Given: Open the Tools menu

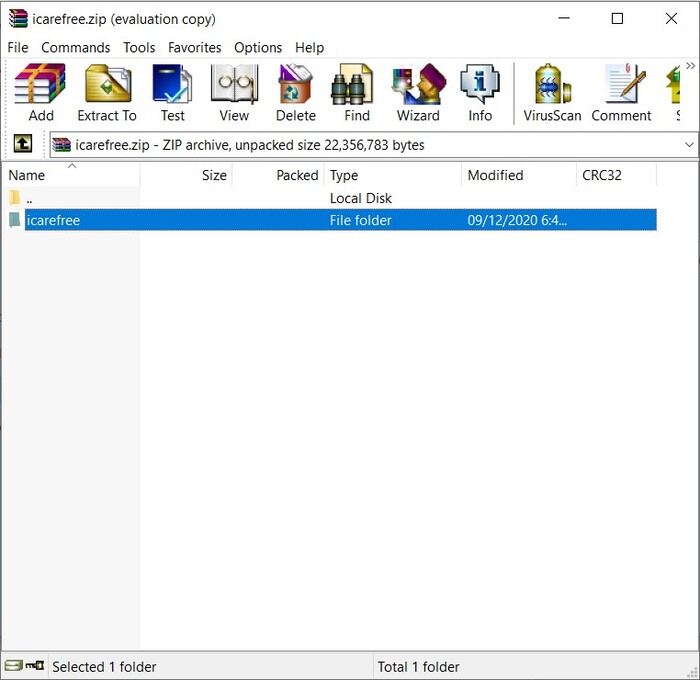Looking at the screenshot, I should point(139,47).
